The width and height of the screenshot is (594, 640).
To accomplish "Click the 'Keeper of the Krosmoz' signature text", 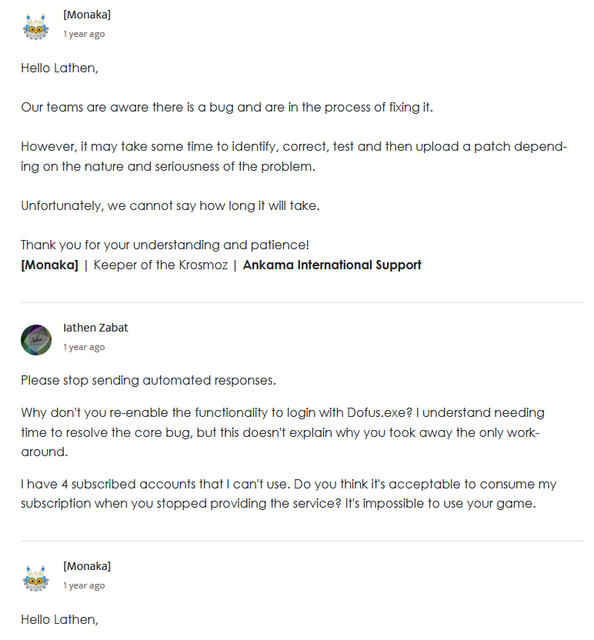I will tap(160, 265).
